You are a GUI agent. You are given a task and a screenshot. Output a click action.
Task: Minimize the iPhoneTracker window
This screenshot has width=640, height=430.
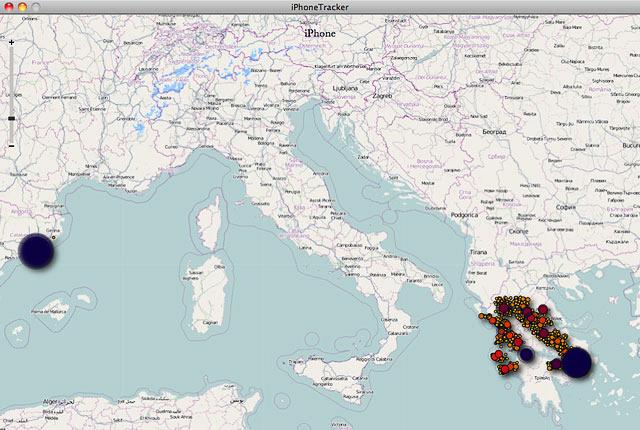(x=22, y=7)
